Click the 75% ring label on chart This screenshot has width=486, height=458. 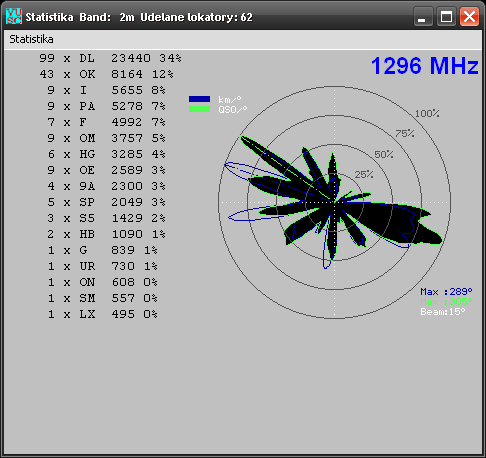click(x=405, y=134)
